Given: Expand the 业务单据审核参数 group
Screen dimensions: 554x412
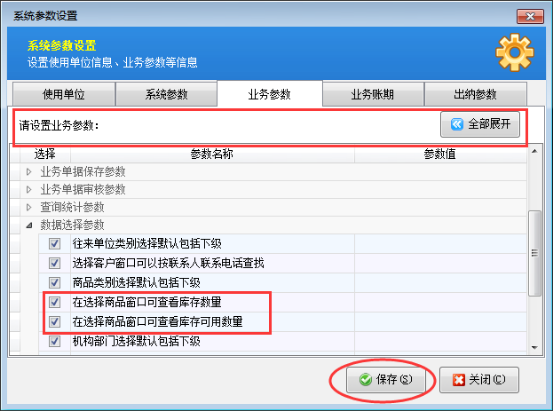Looking at the screenshot, I should coord(29,190).
